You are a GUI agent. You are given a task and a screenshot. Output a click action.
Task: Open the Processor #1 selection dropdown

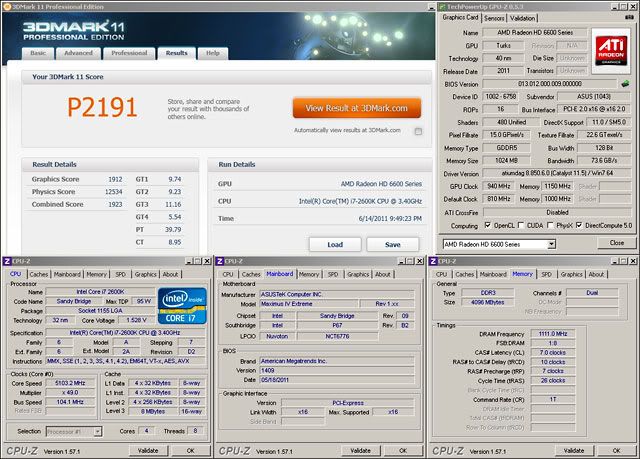coord(98,431)
